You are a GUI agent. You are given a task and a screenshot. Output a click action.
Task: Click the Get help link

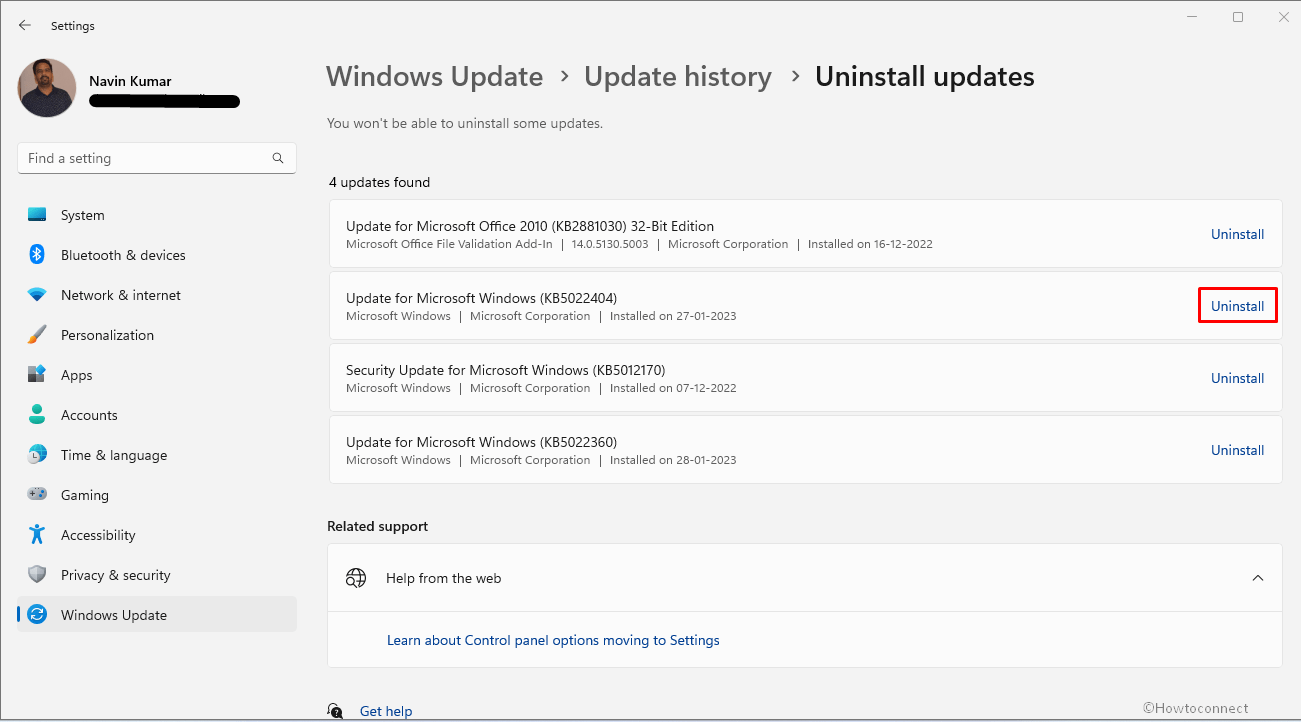(386, 711)
